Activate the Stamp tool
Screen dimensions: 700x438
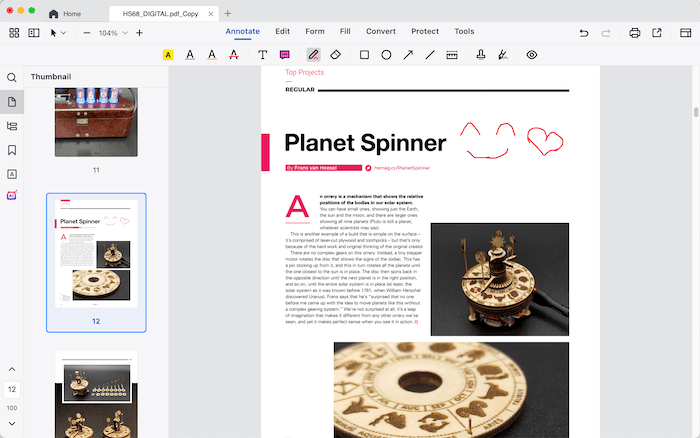(481, 55)
